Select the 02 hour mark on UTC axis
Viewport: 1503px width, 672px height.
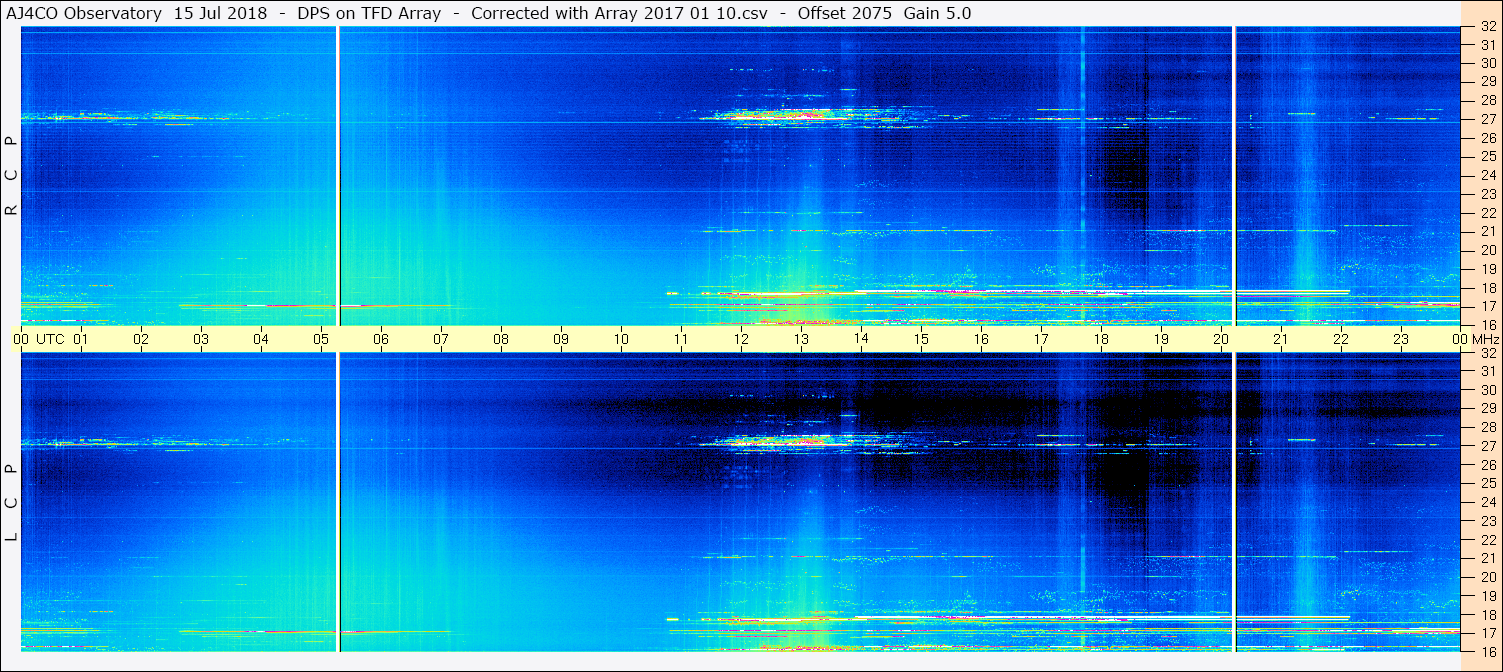(x=141, y=339)
